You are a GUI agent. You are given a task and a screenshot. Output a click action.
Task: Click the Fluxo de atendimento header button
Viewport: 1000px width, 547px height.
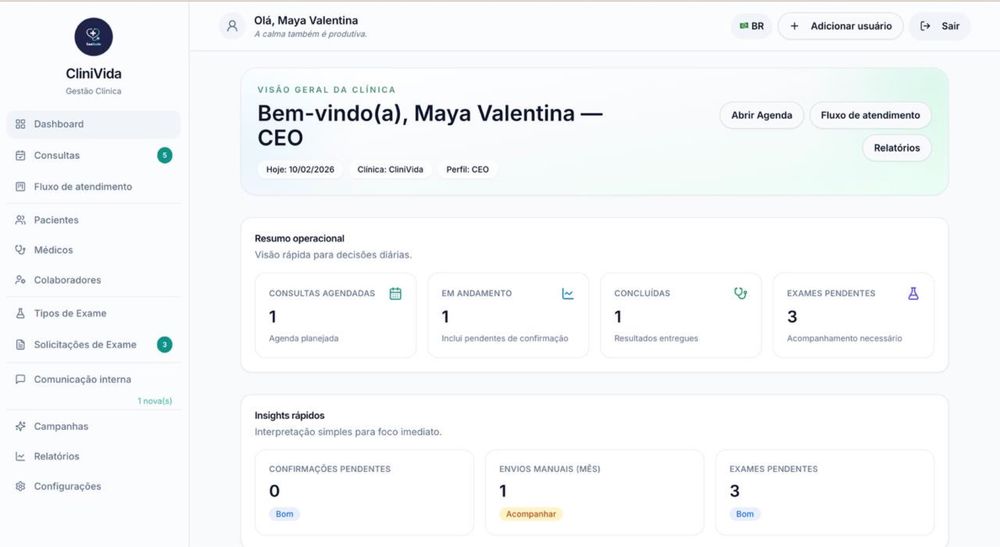pos(871,115)
